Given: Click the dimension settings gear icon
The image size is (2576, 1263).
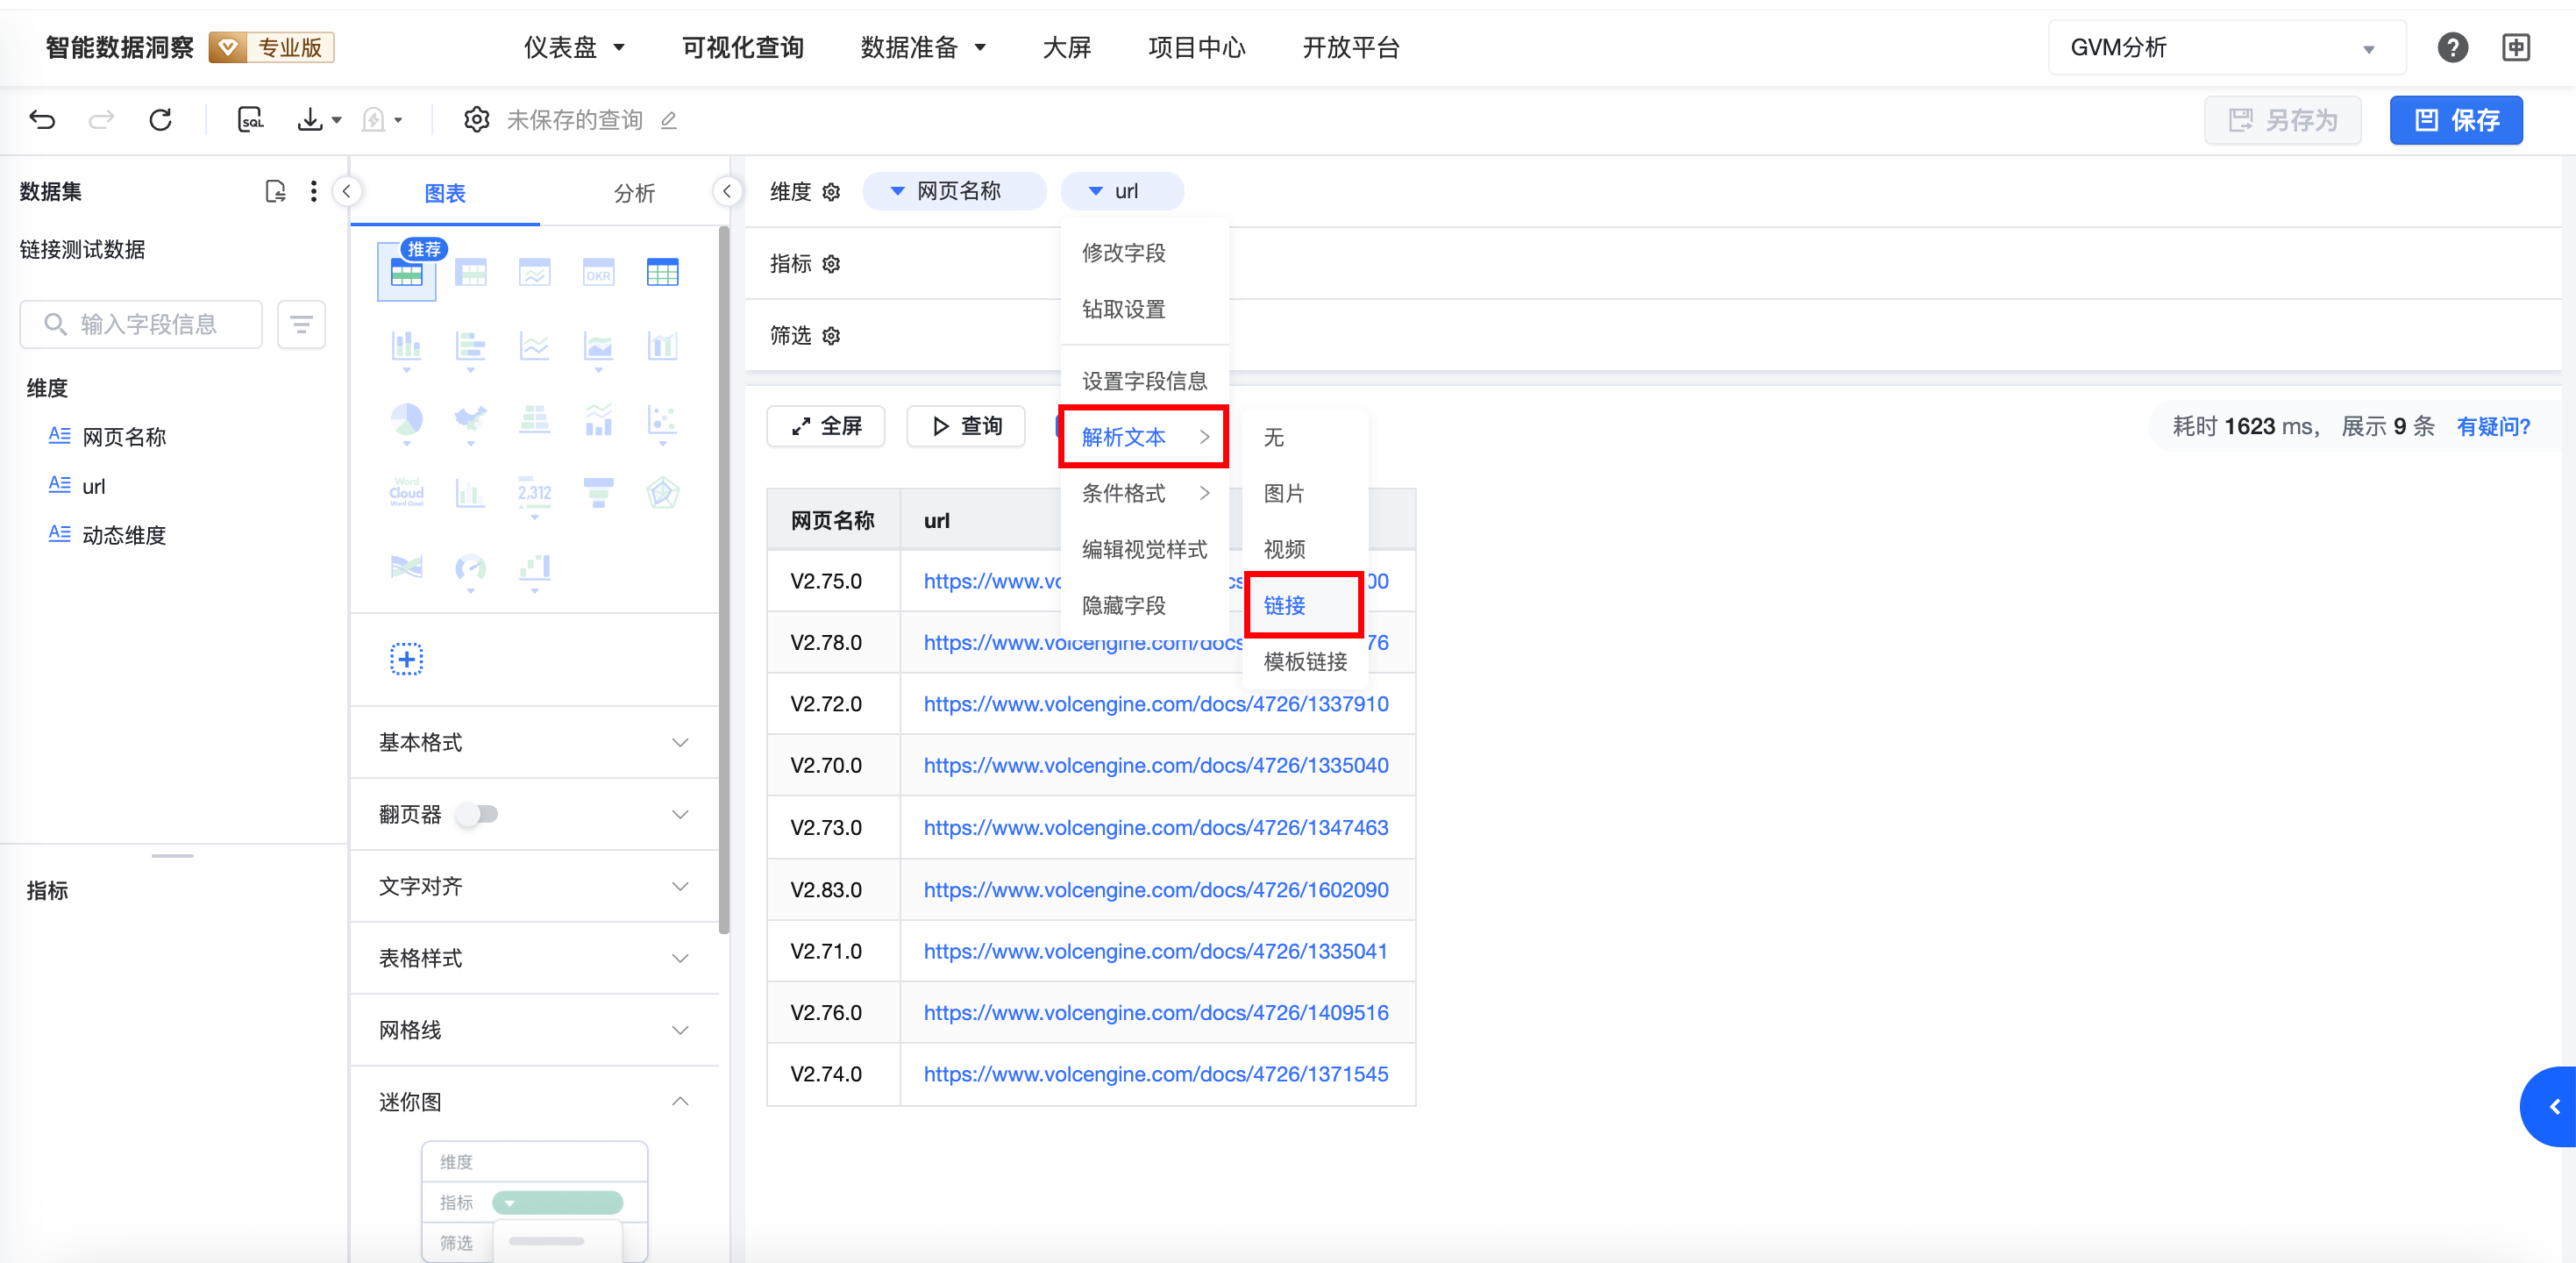Looking at the screenshot, I should (x=831, y=192).
